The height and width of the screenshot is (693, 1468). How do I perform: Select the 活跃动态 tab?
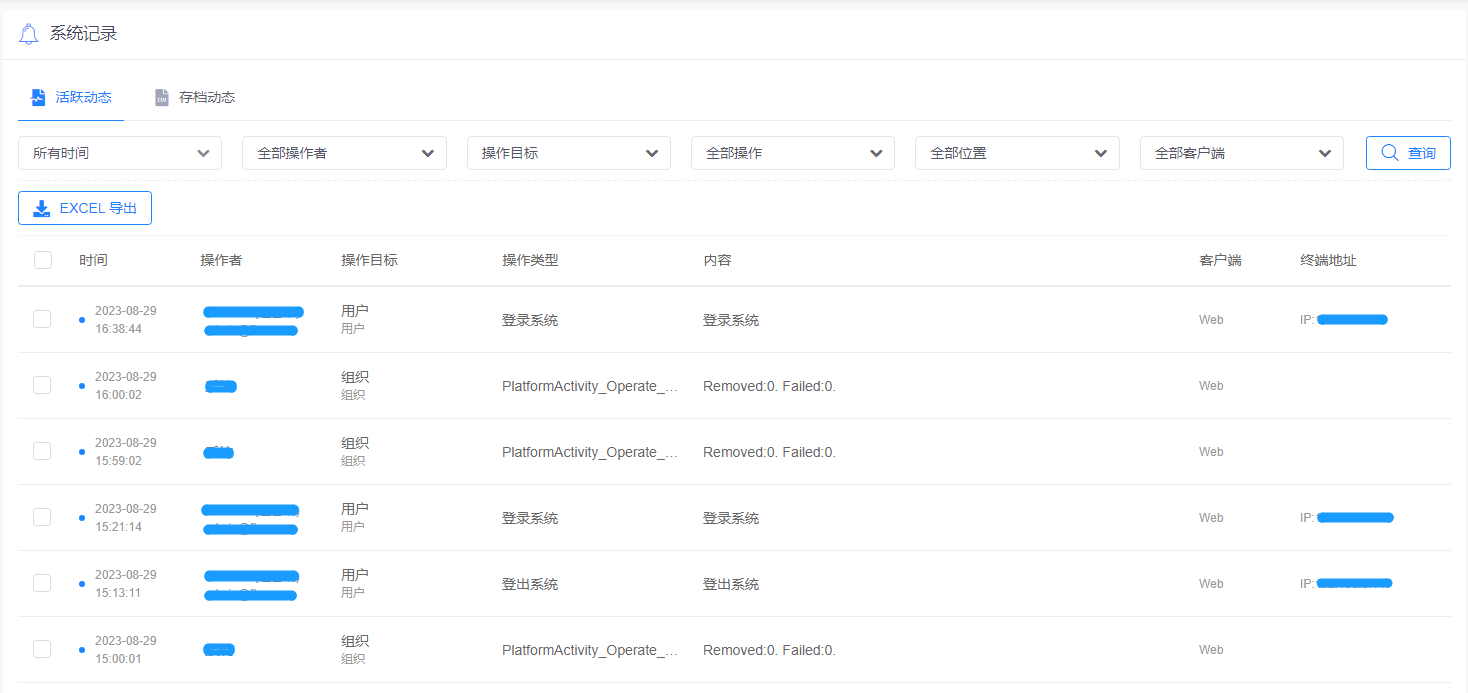tap(83, 97)
